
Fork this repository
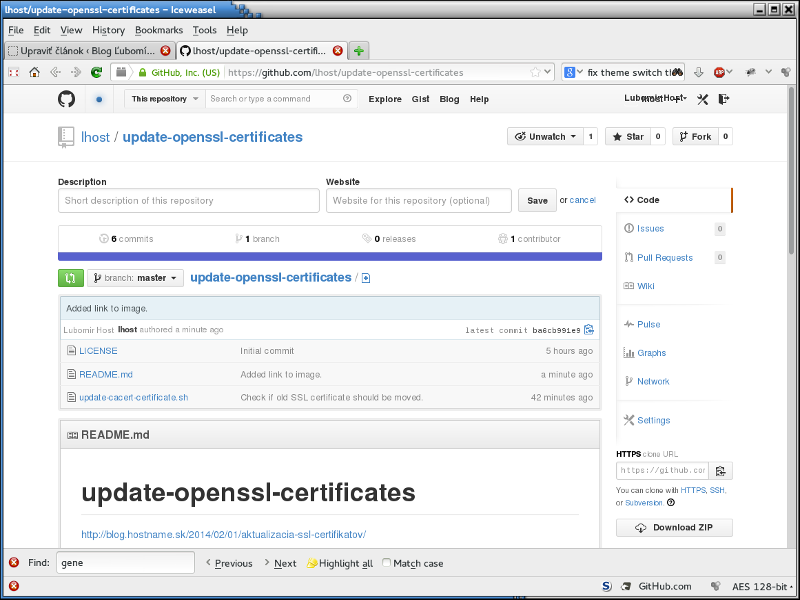(695, 136)
